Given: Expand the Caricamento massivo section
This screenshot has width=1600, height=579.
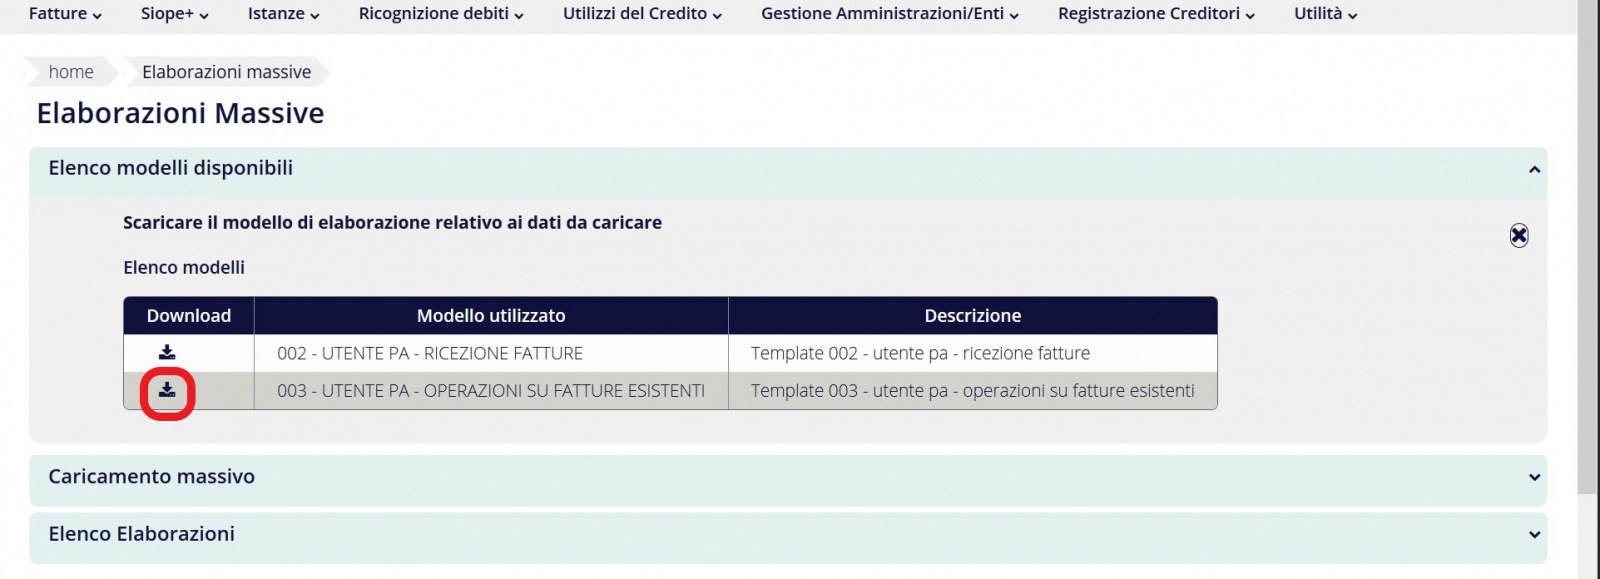Looking at the screenshot, I should click(x=1534, y=477).
